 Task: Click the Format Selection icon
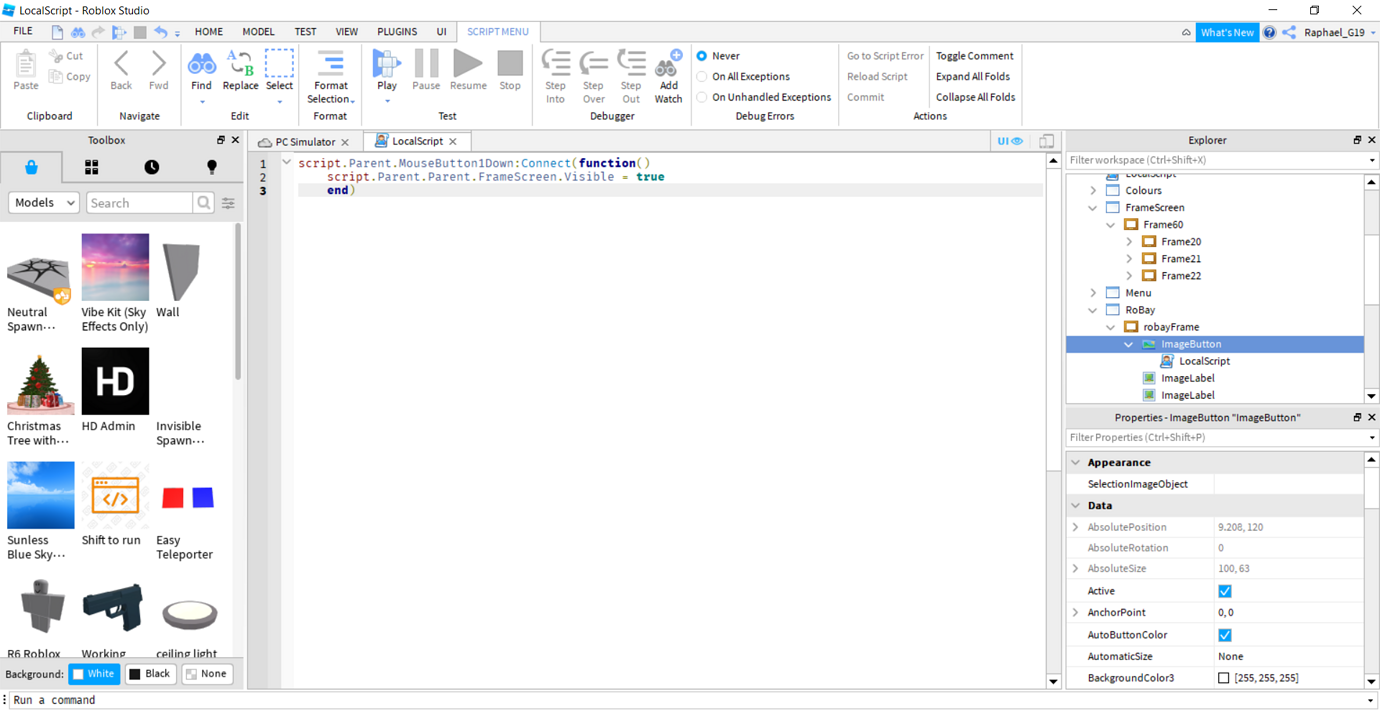click(330, 63)
